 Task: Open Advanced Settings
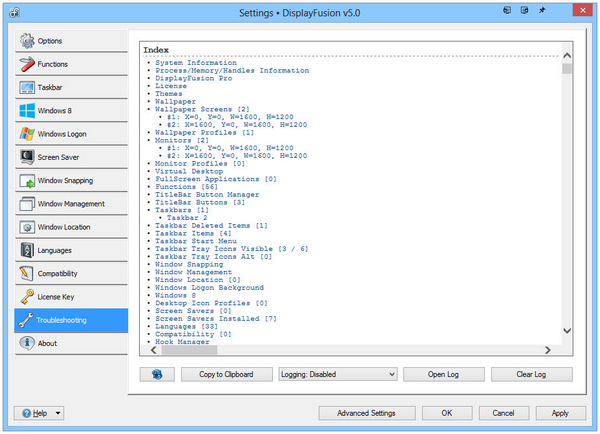point(367,413)
